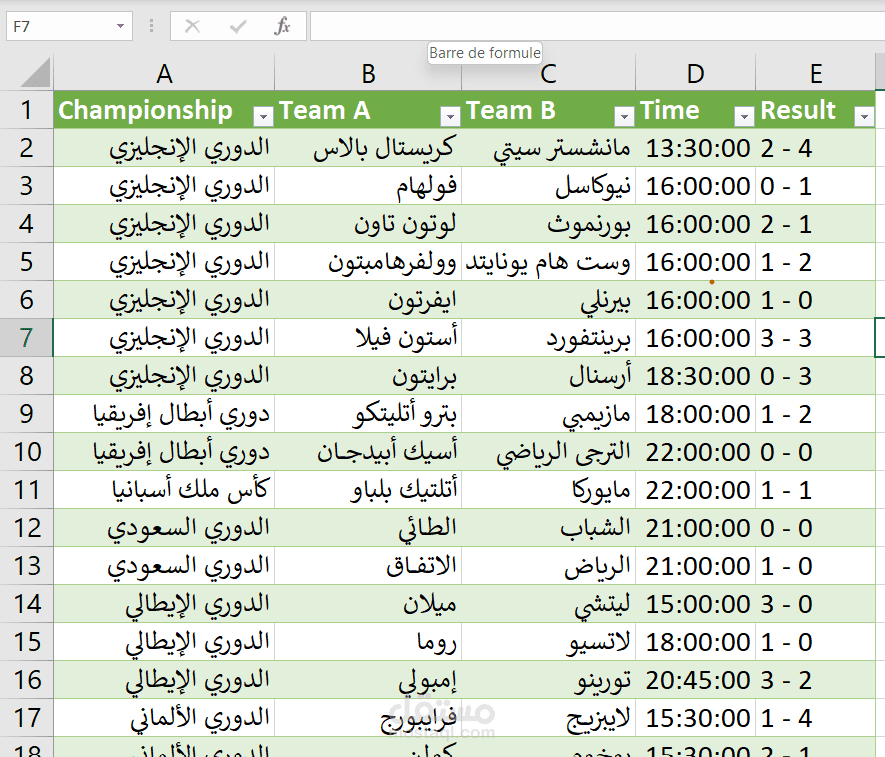Select the time cell 18:30:00
Image resolution: width=885 pixels, height=757 pixels.
695,376
